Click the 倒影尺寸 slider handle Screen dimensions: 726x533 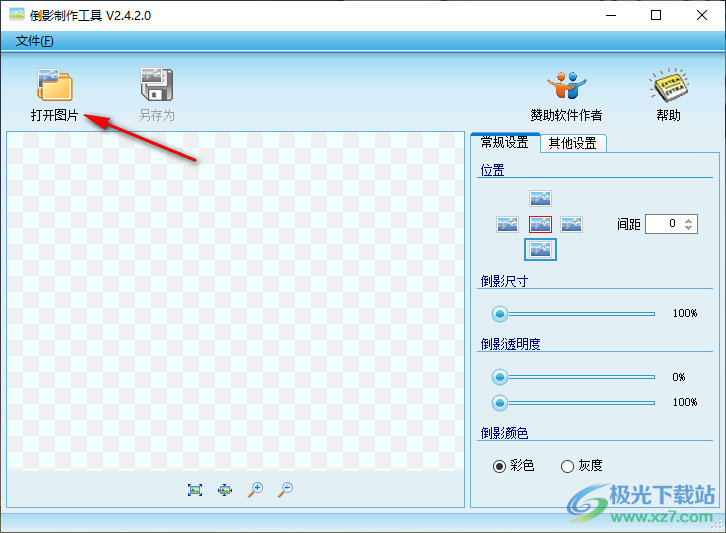500,314
